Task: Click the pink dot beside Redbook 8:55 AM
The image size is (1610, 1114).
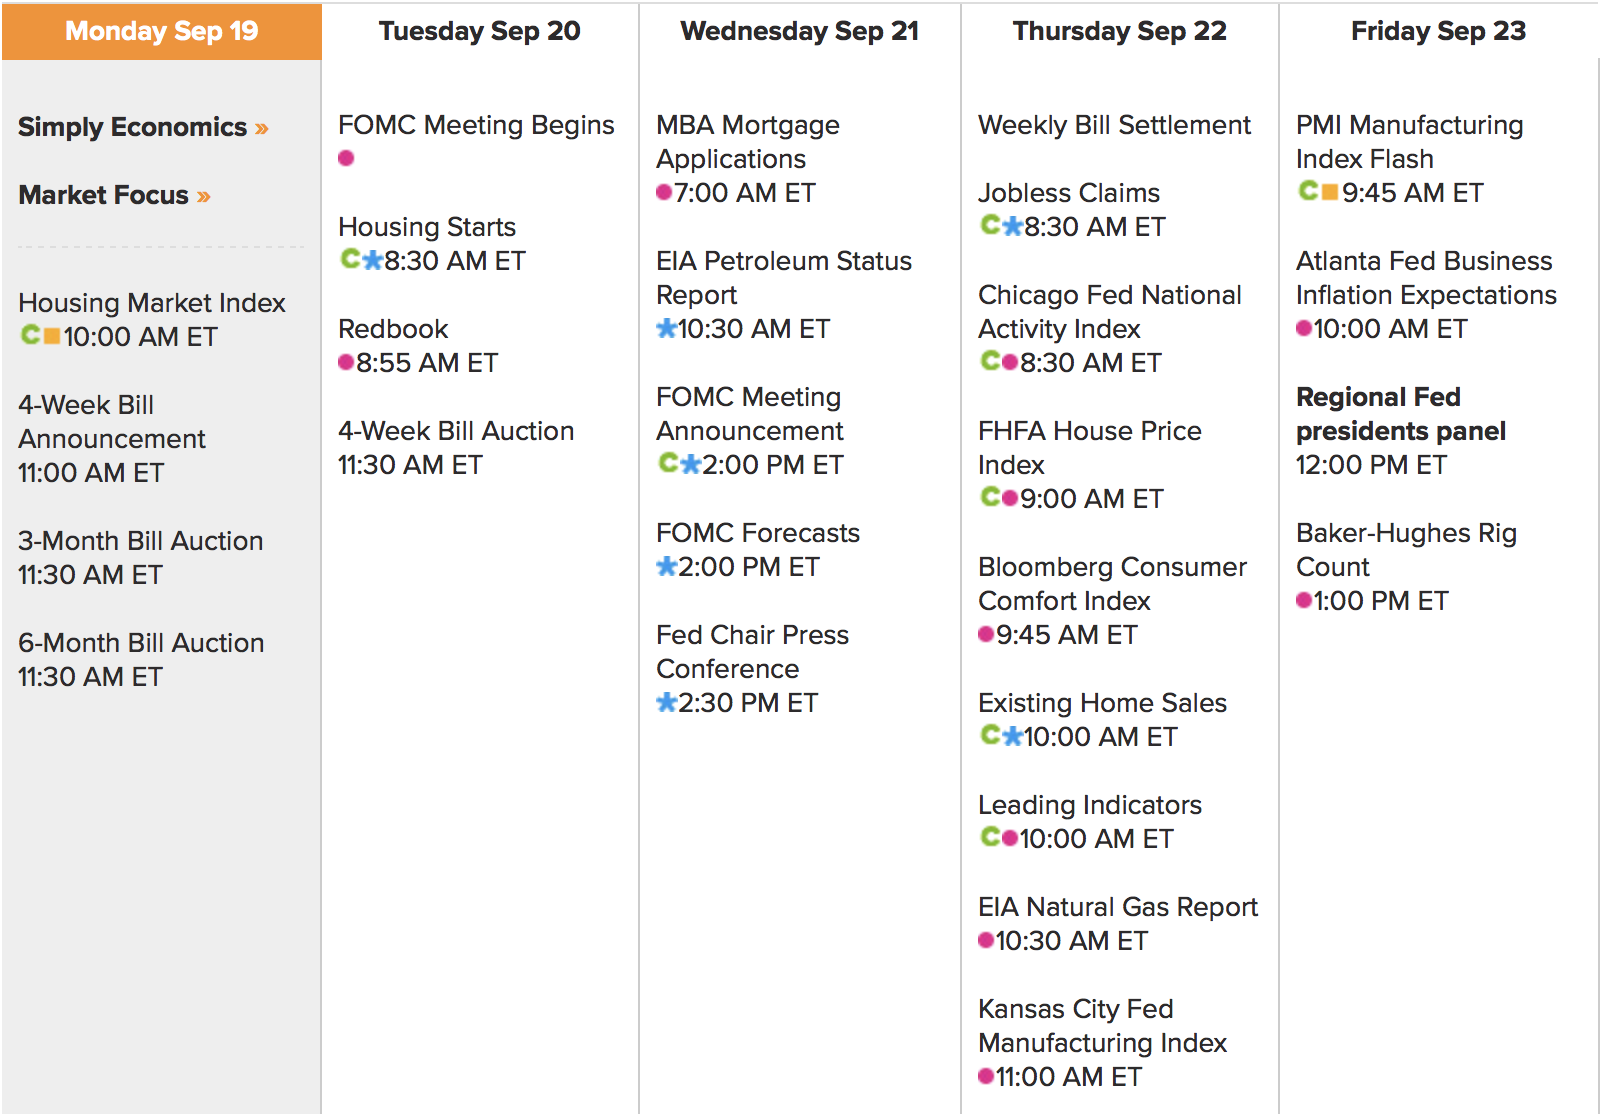Action: point(346,362)
